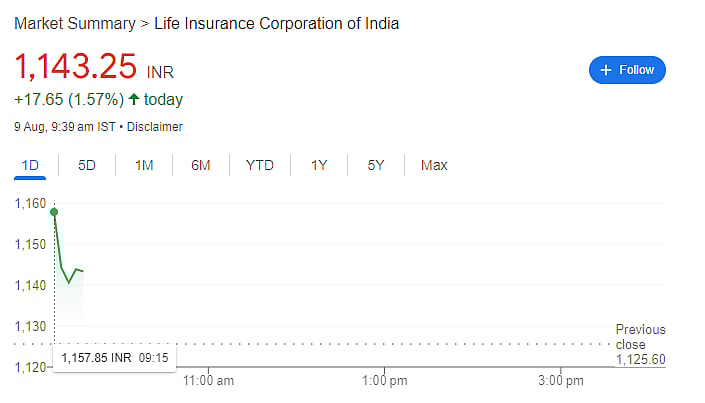705x403 pixels.
Task: Click the Follow button
Action: [x=627, y=70]
